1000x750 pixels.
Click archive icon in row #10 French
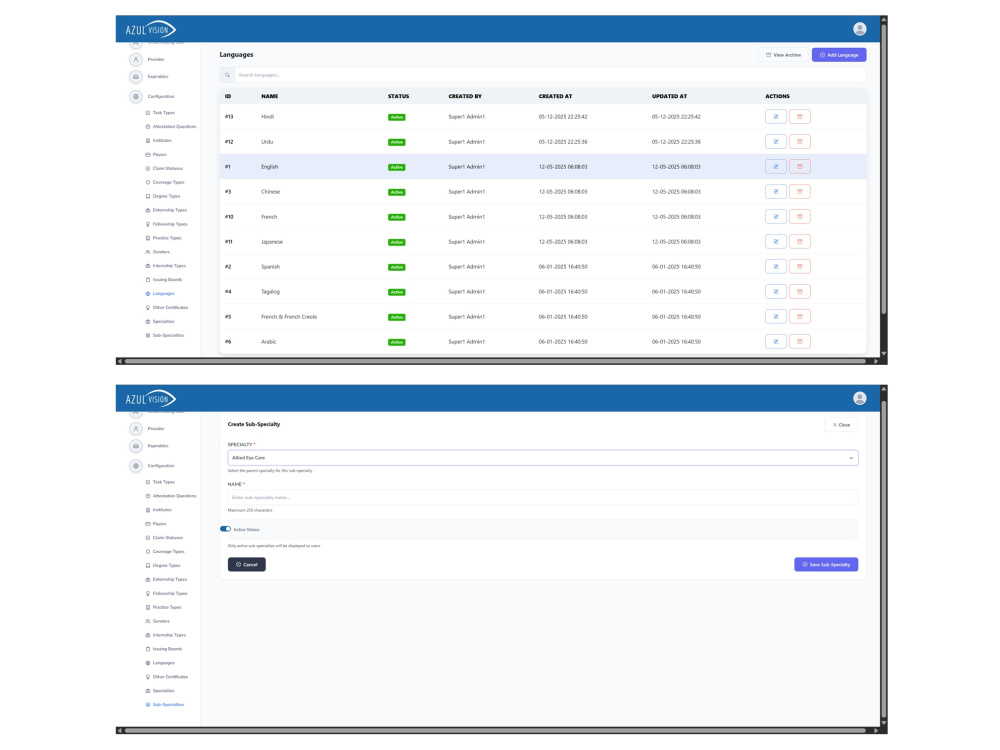point(800,217)
